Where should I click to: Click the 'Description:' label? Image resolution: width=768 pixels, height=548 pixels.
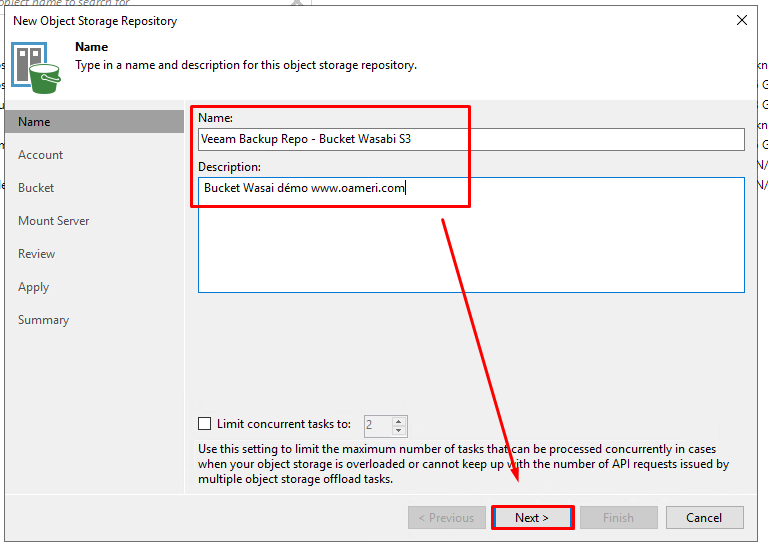point(229,167)
